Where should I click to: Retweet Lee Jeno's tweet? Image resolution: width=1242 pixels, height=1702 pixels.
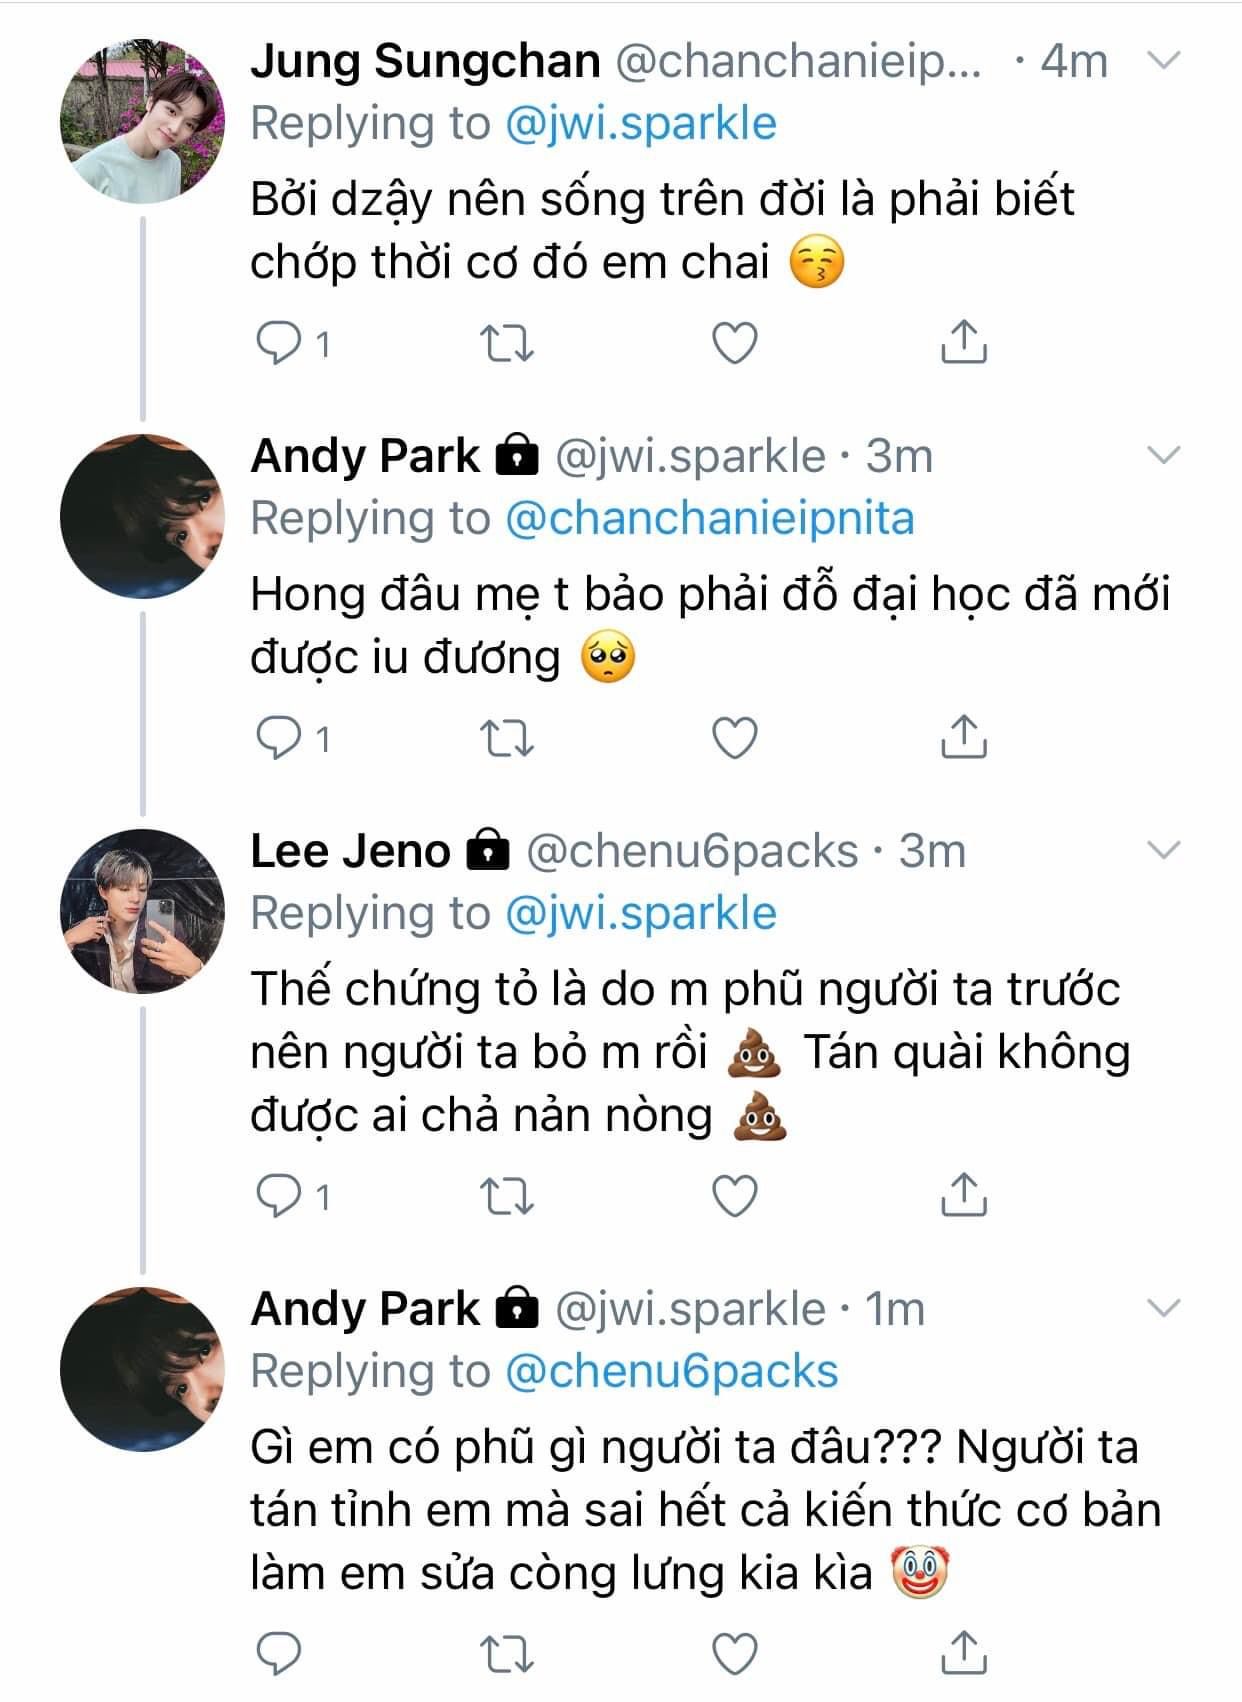click(x=507, y=1196)
